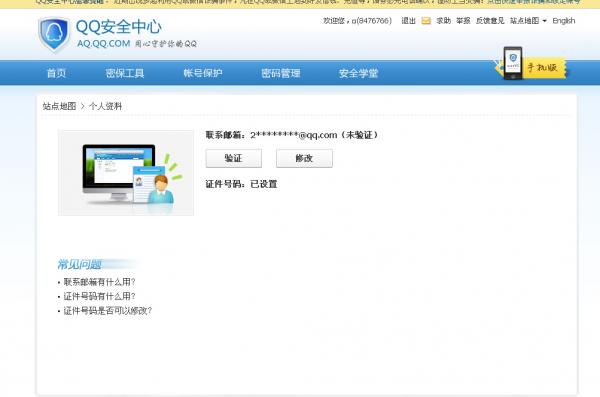
Task: Open the 帐号保护 menu
Action: pyautogui.click(x=203, y=73)
